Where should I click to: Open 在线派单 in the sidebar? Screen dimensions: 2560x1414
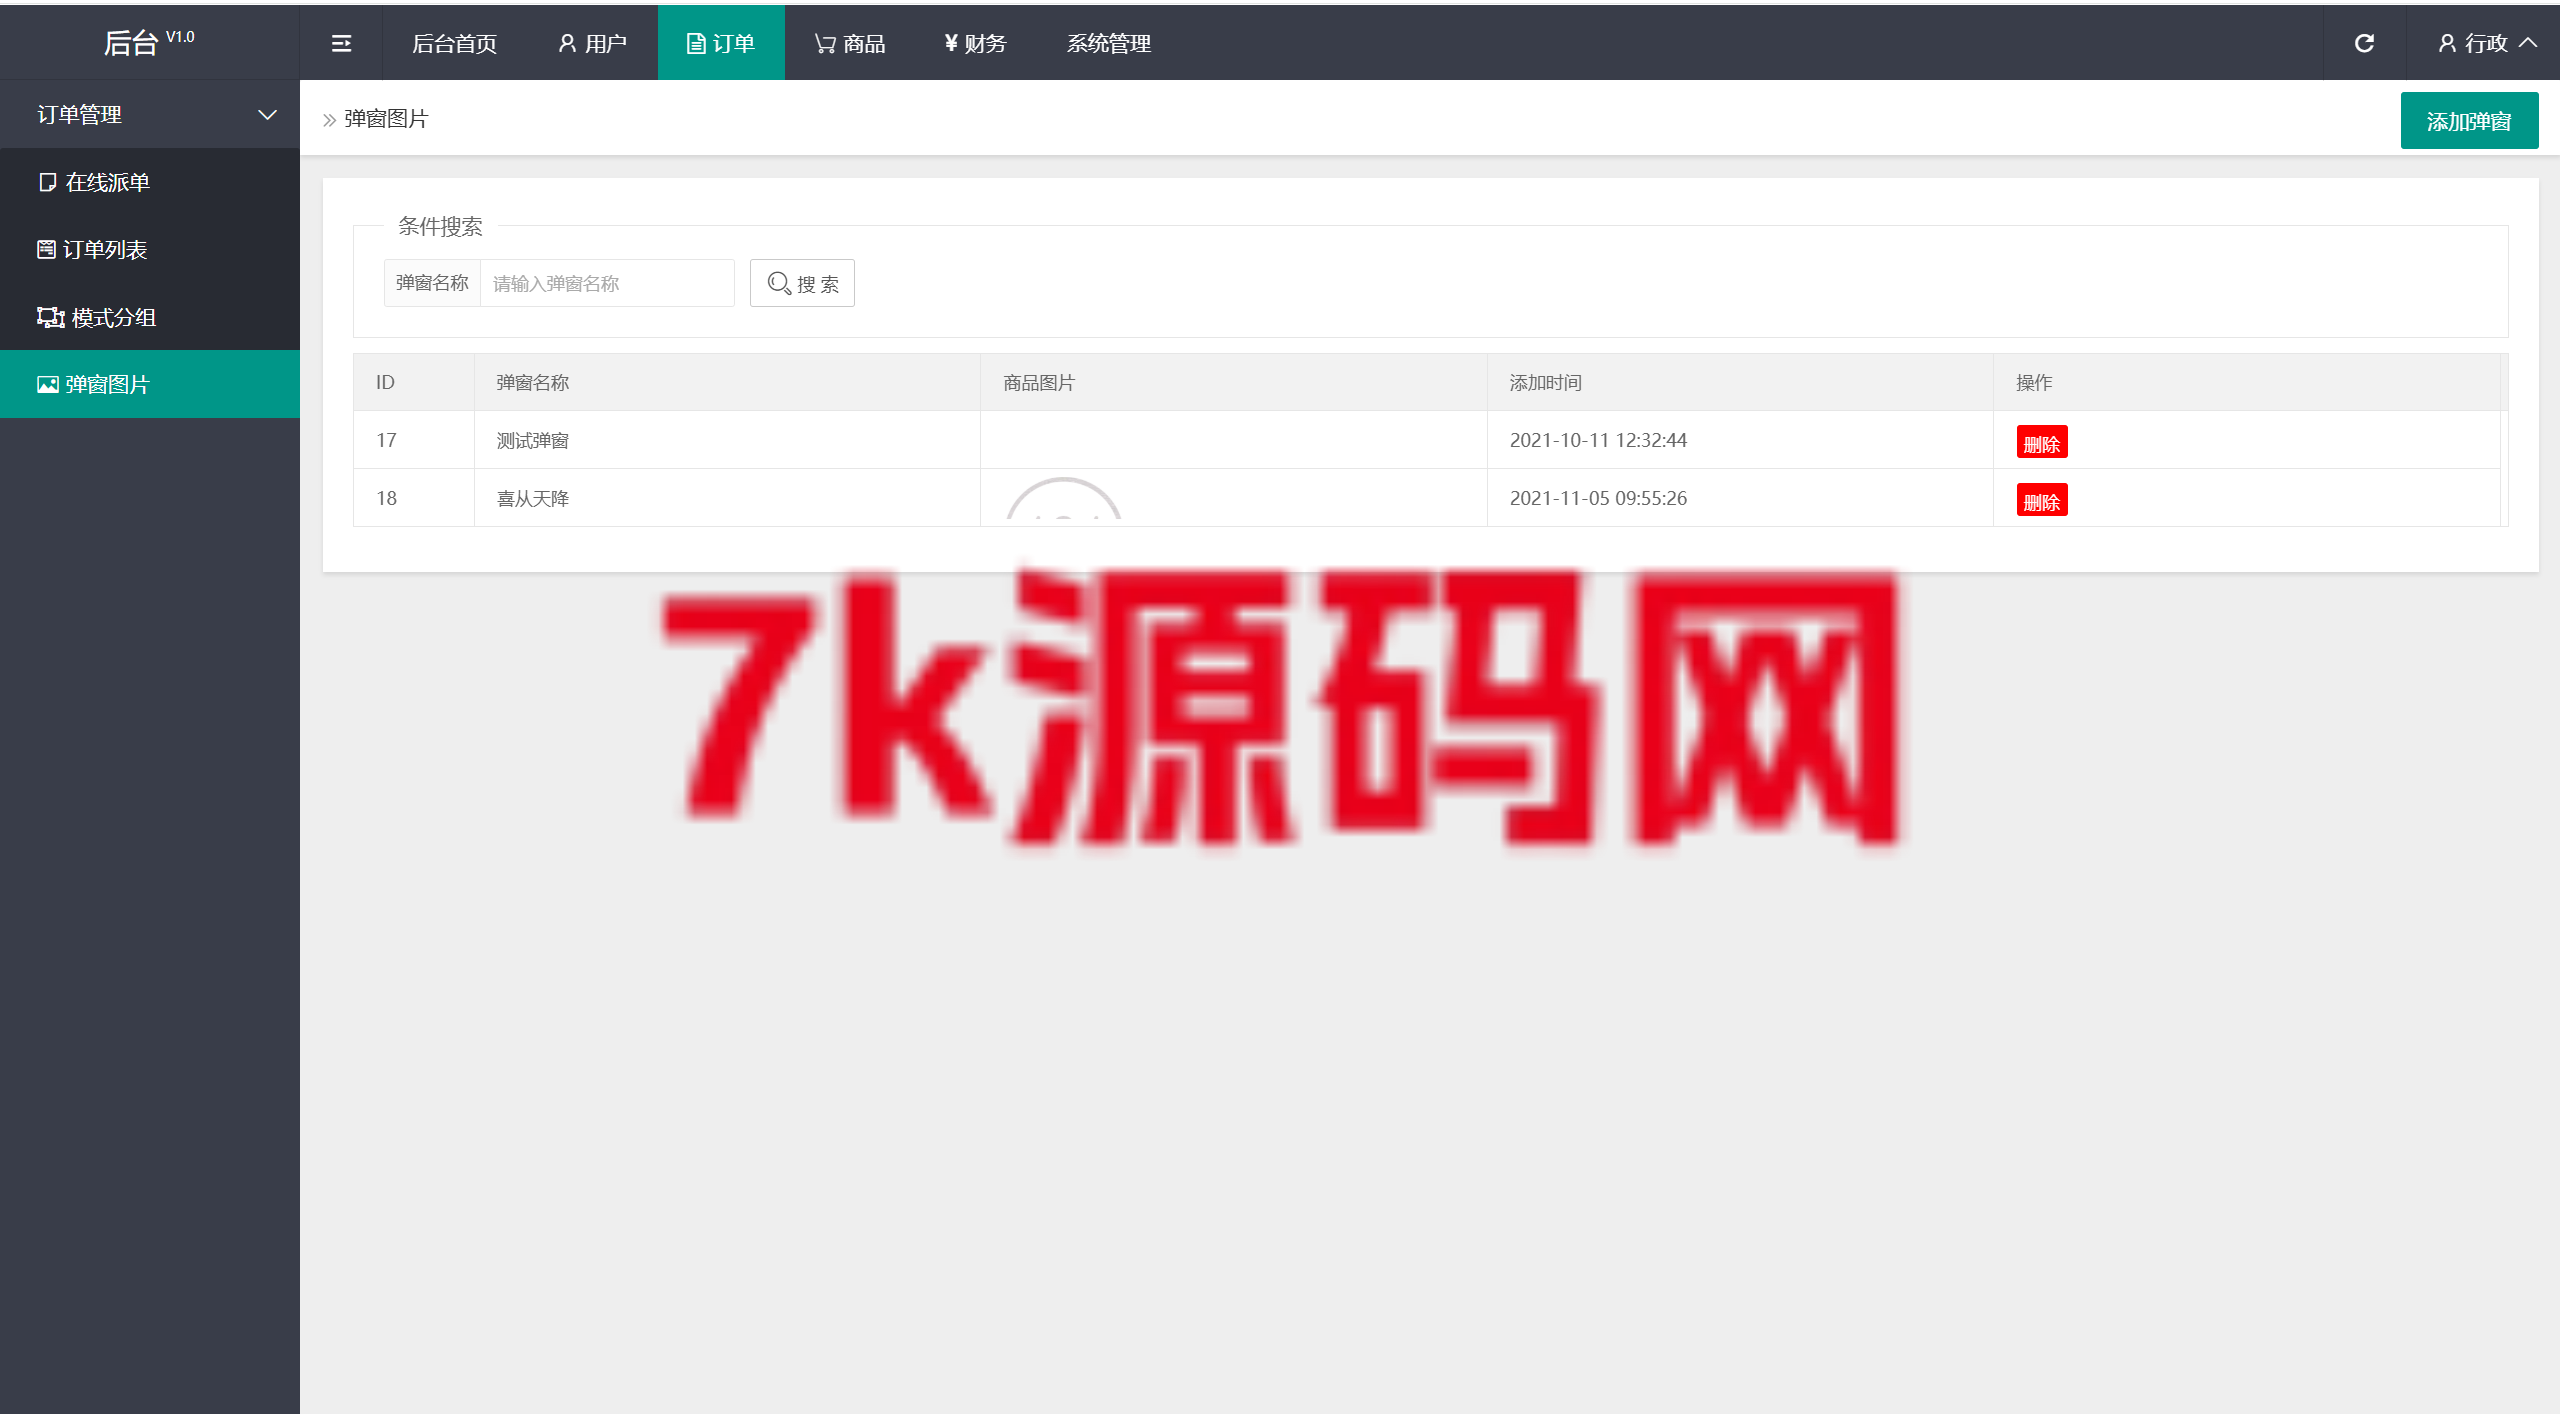[150, 182]
